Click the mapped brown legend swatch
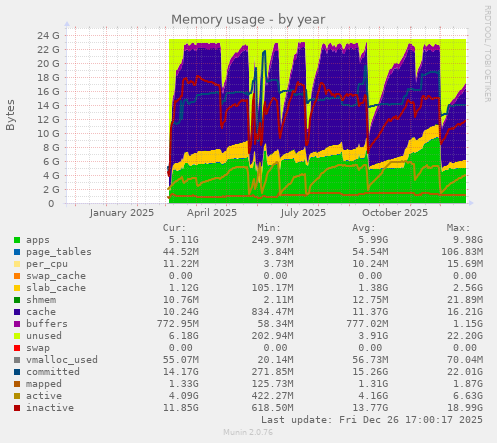The height and width of the screenshot is (443, 497). tap(17, 384)
